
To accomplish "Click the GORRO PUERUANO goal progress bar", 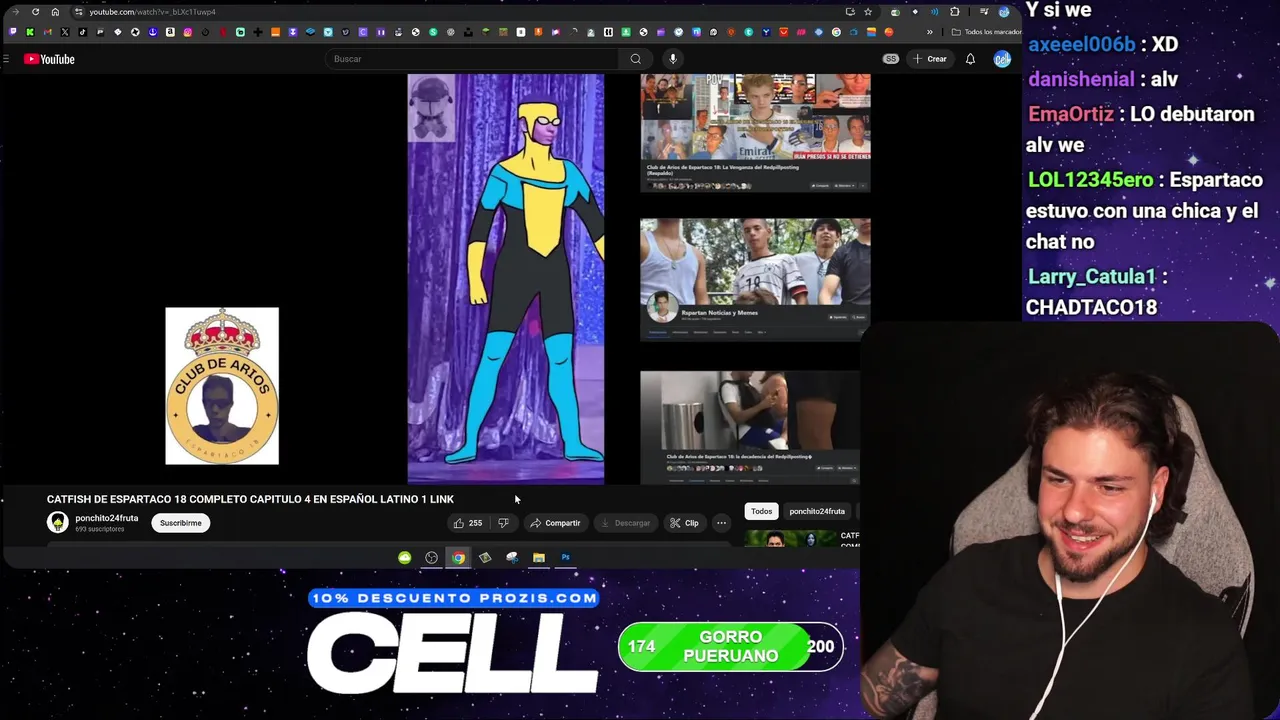I will pos(730,647).
